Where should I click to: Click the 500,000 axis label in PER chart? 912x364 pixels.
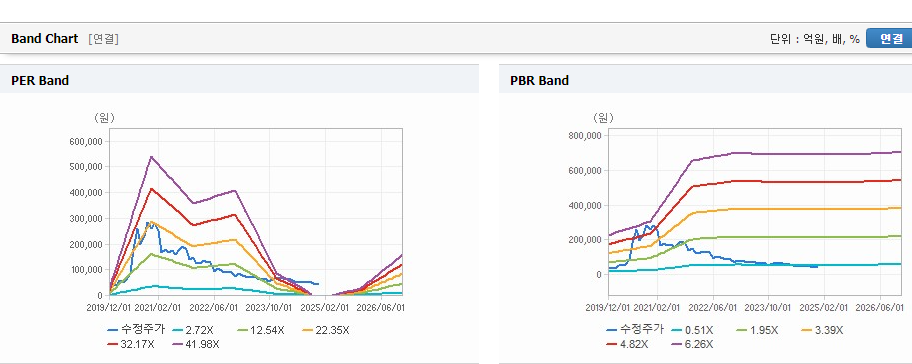click(x=87, y=167)
